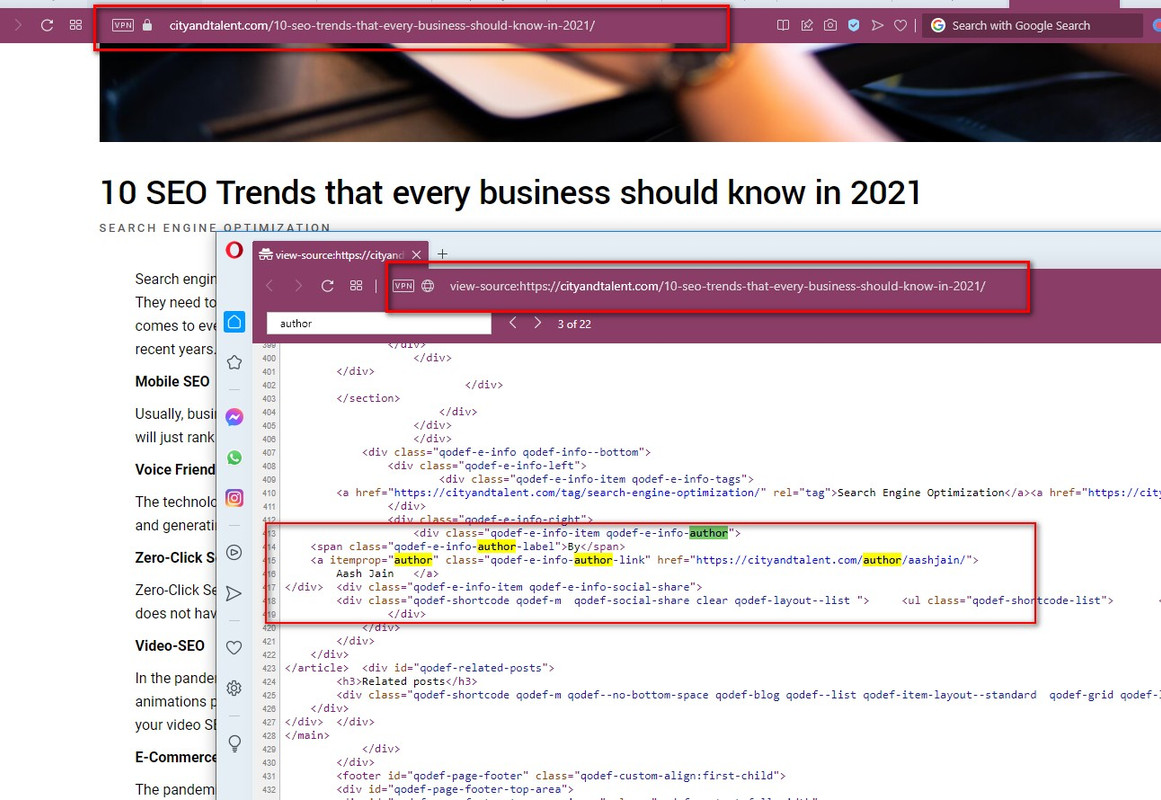Screen dimensions: 1161x800
Task: Click the article's blurred featured image
Action: [630, 92]
